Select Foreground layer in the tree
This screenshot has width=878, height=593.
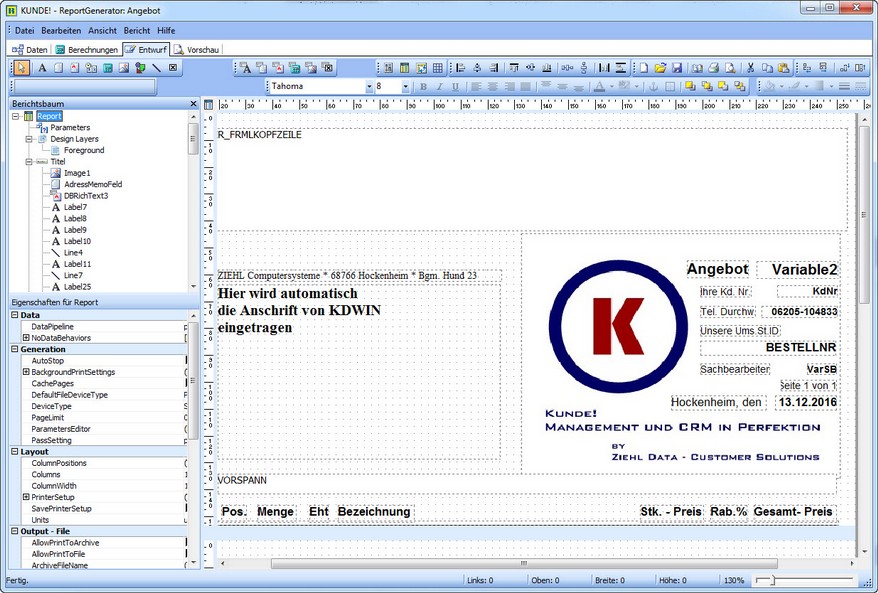coord(84,150)
